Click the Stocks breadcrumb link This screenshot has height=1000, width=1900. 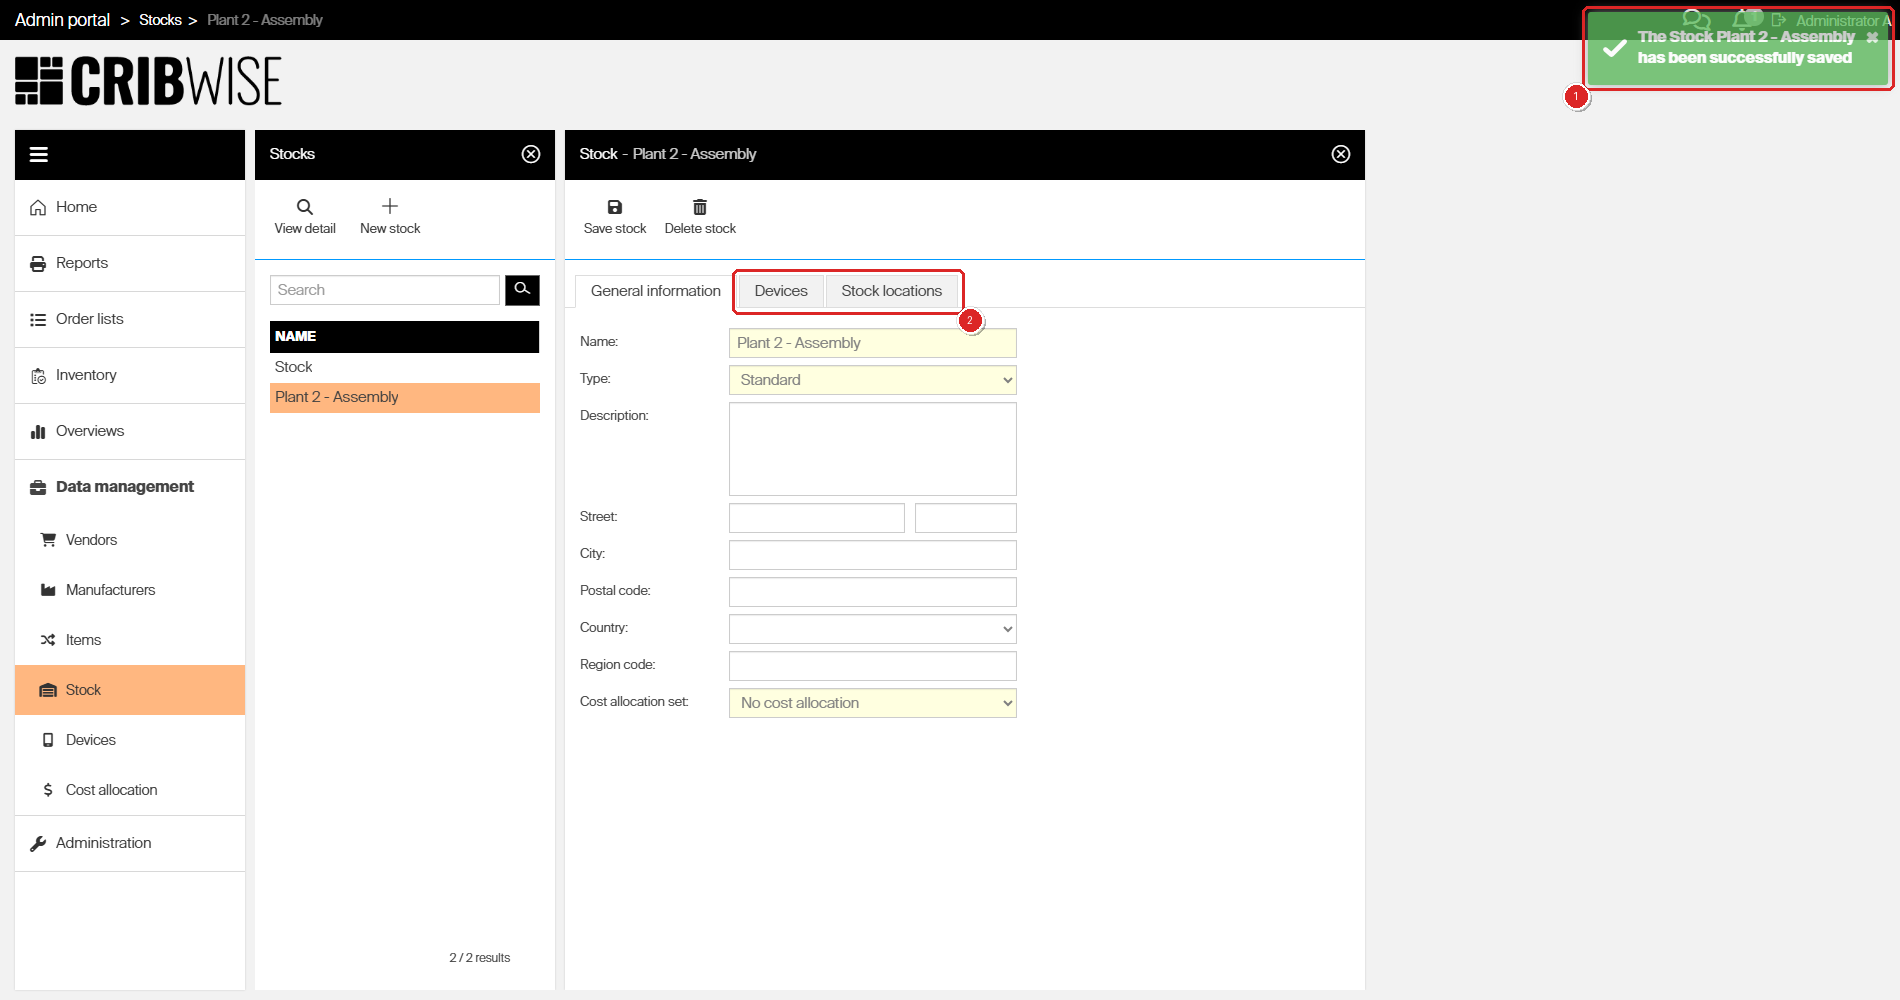click(160, 20)
